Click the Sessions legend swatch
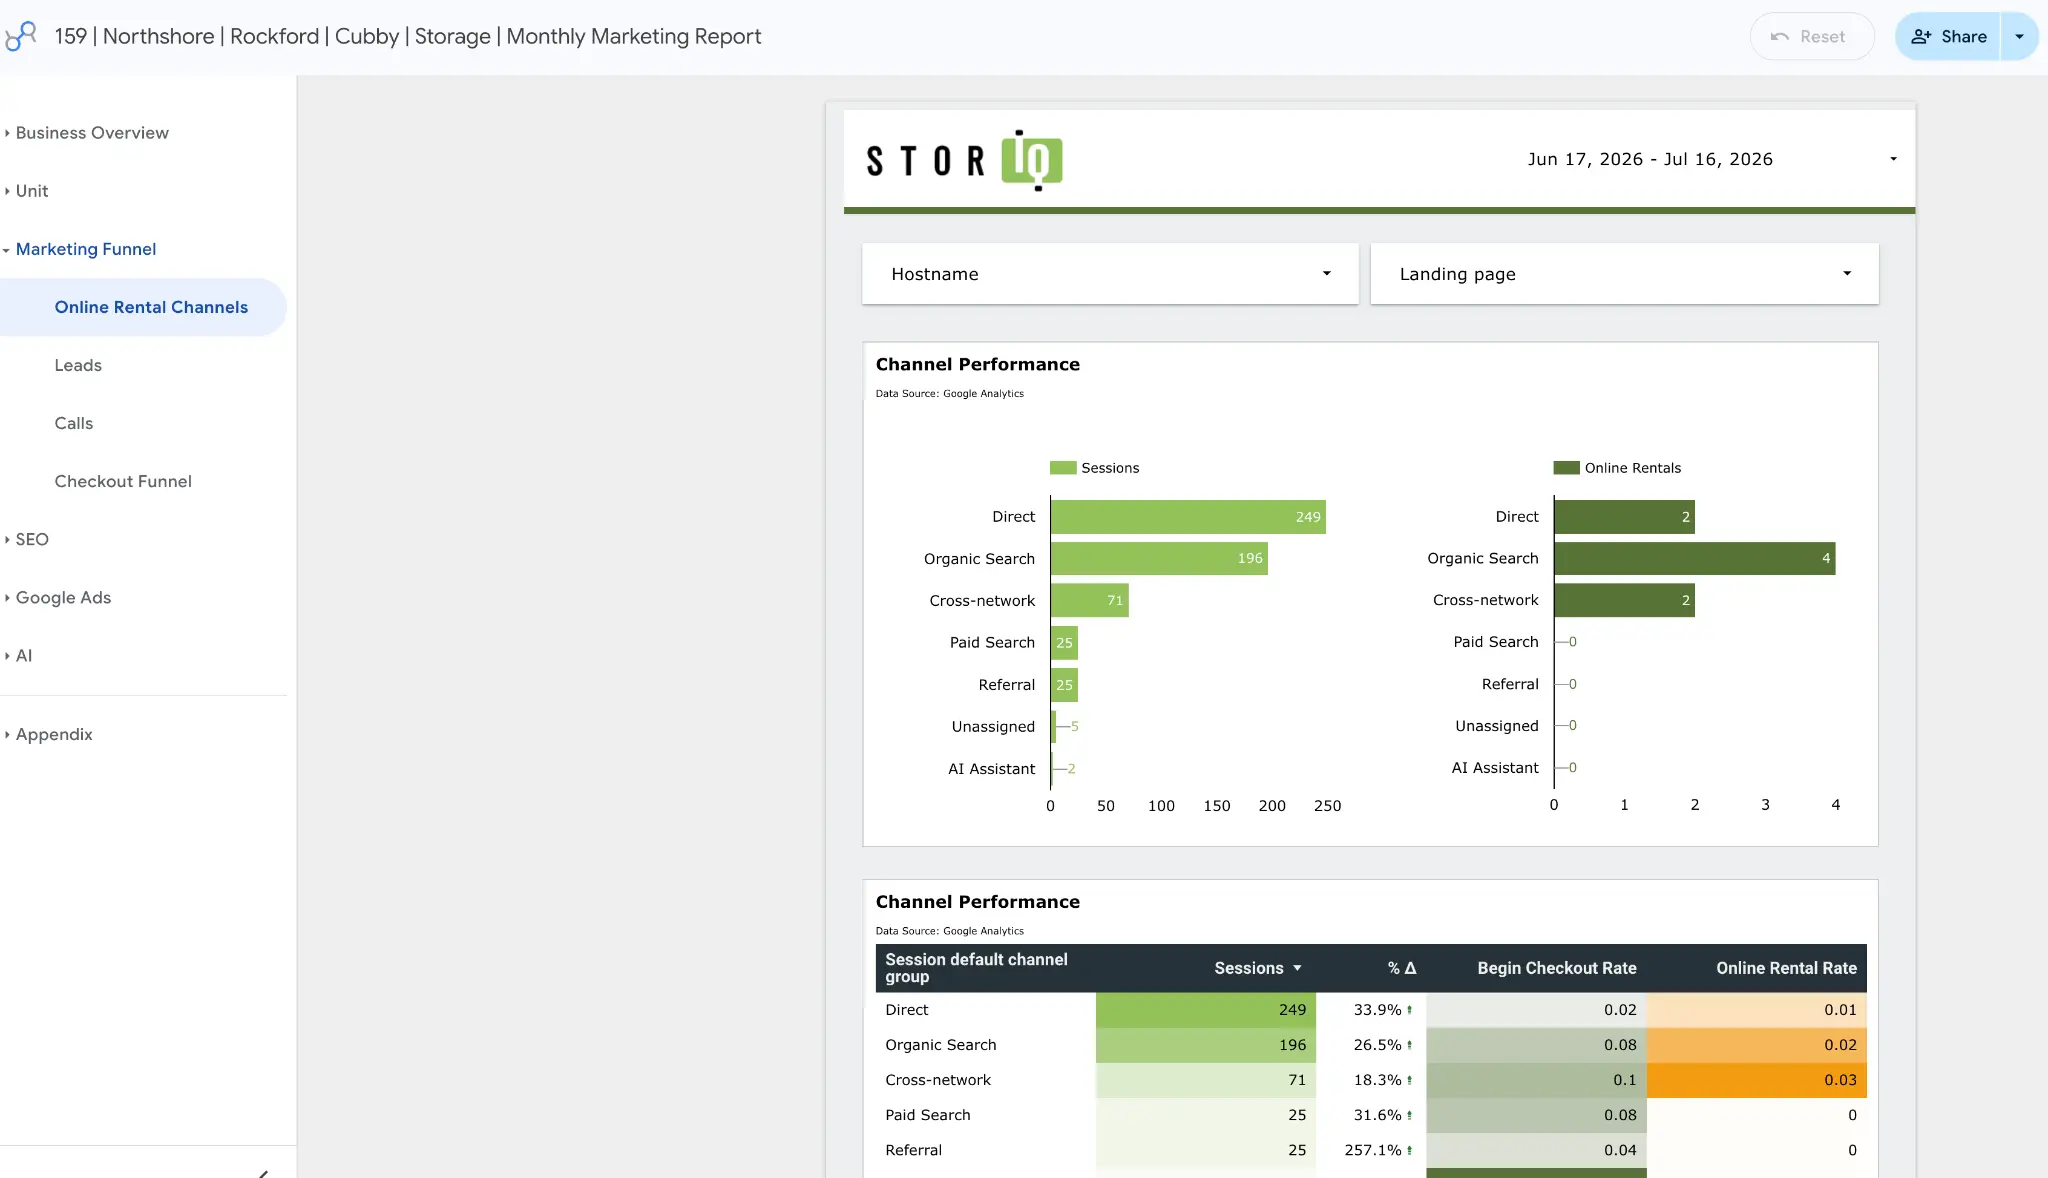 click(1063, 468)
